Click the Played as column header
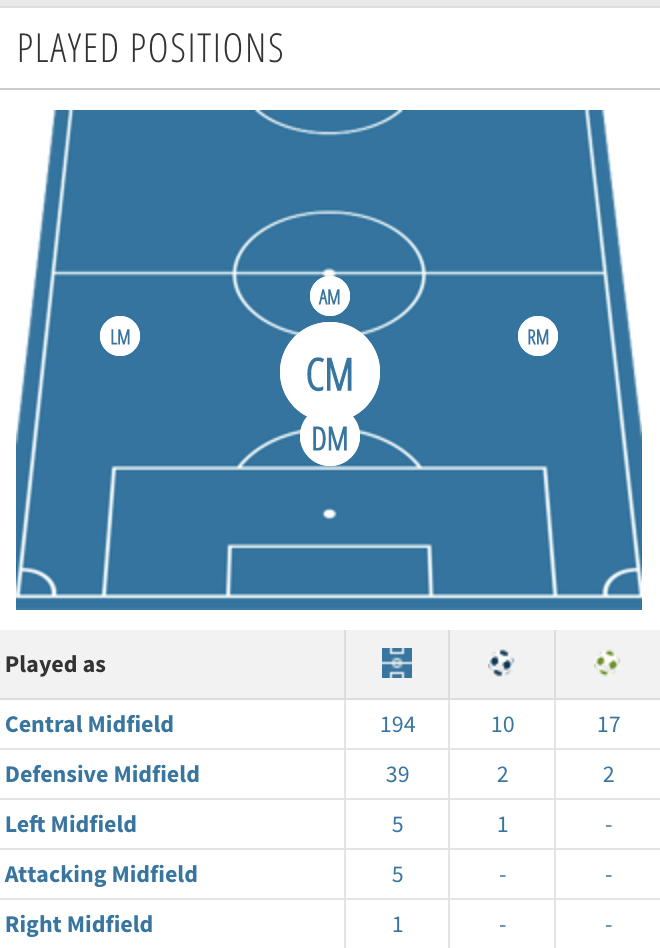 56,664
